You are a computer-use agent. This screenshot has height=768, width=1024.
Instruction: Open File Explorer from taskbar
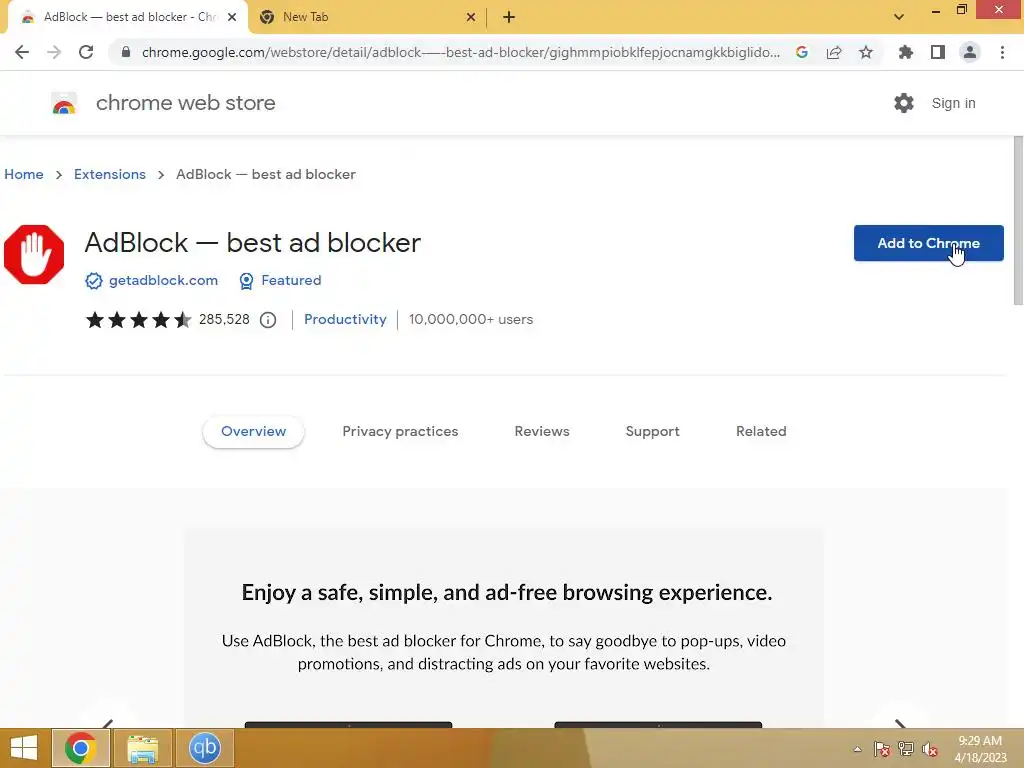(143, 748)
